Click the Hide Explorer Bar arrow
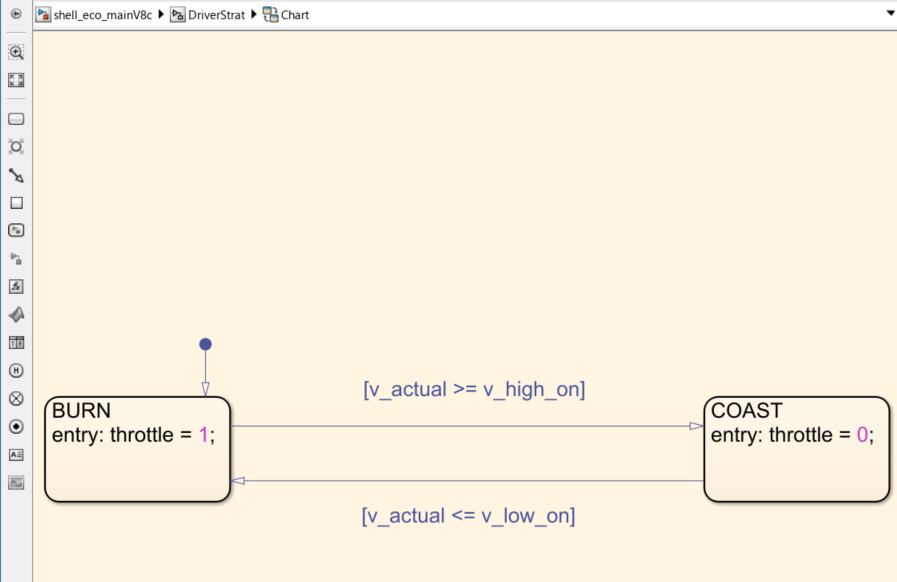The height and width of the screenshot is (582, 897). 16,14
